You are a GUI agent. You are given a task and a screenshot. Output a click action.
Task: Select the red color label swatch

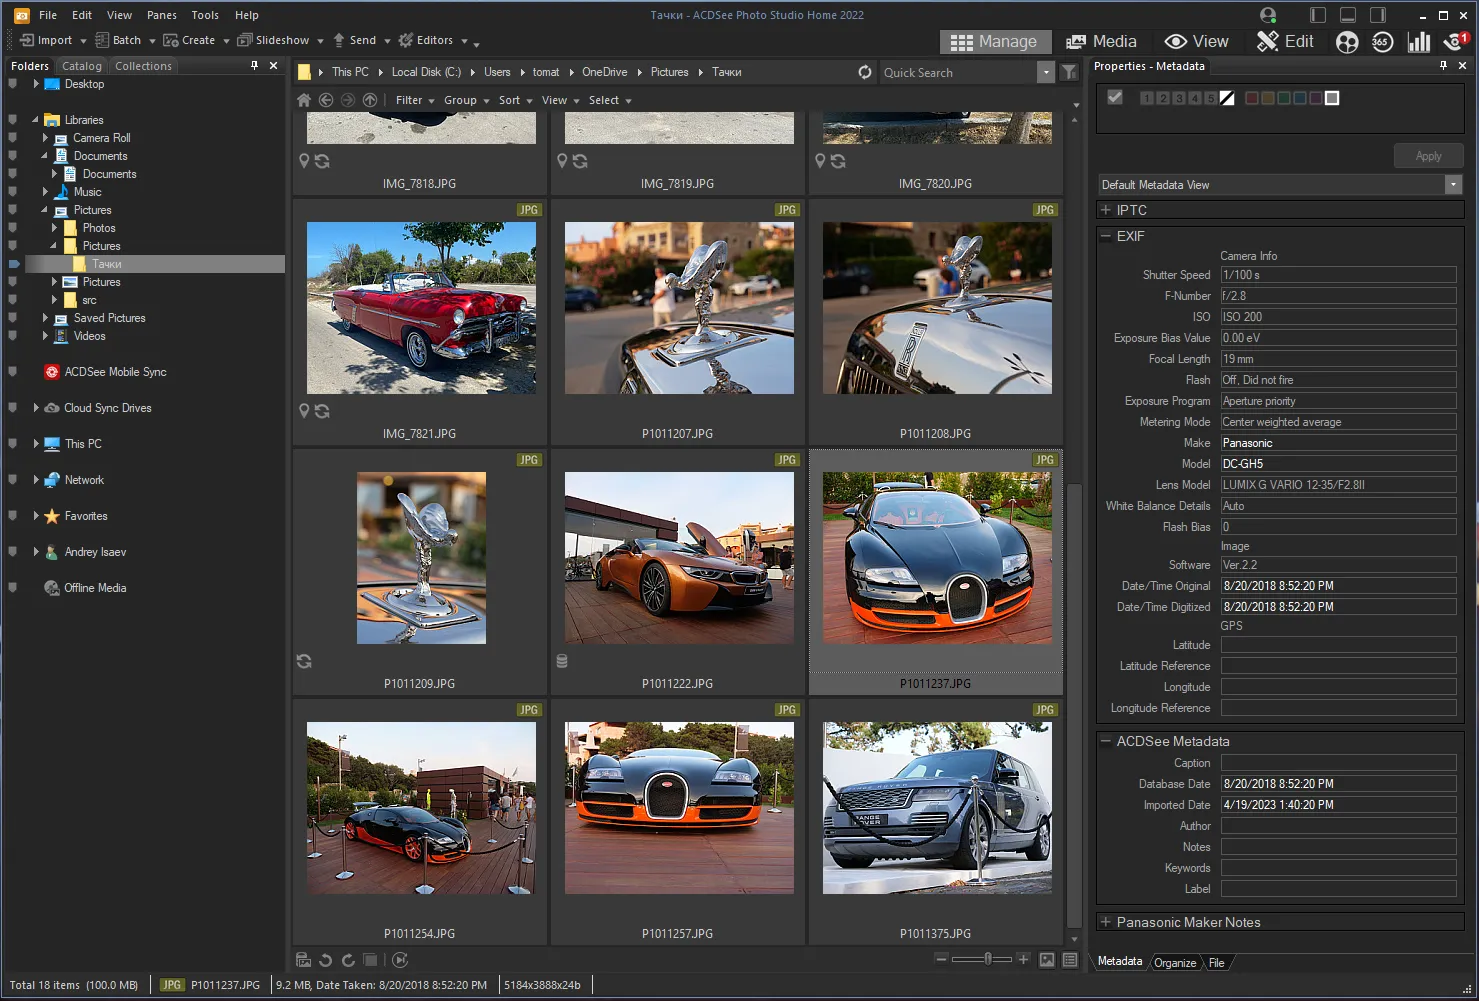click(x=1251, y=98)
